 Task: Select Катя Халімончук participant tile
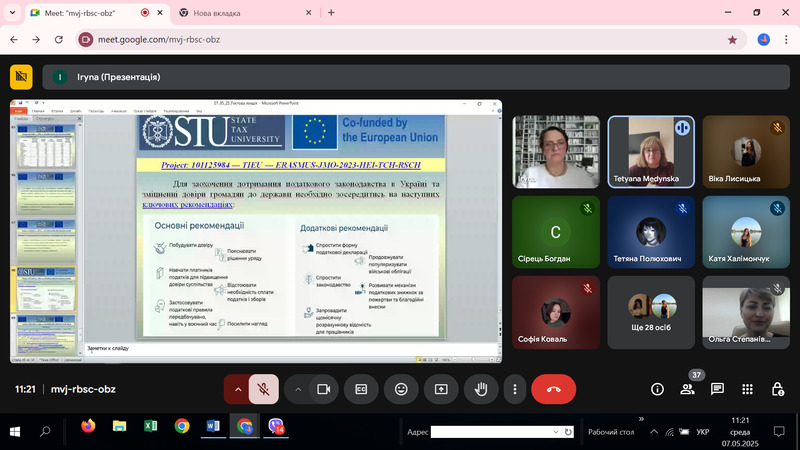(x=746, y=232)
